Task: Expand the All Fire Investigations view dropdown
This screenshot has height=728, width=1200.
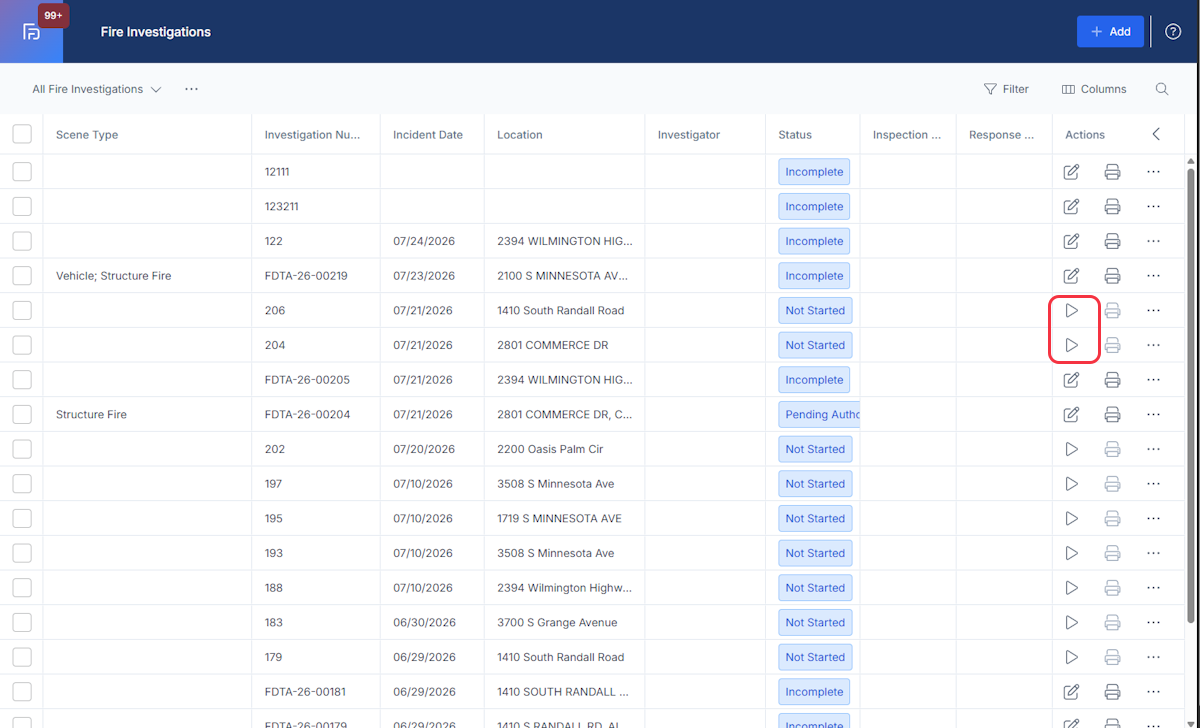Action: pos(97,89)
